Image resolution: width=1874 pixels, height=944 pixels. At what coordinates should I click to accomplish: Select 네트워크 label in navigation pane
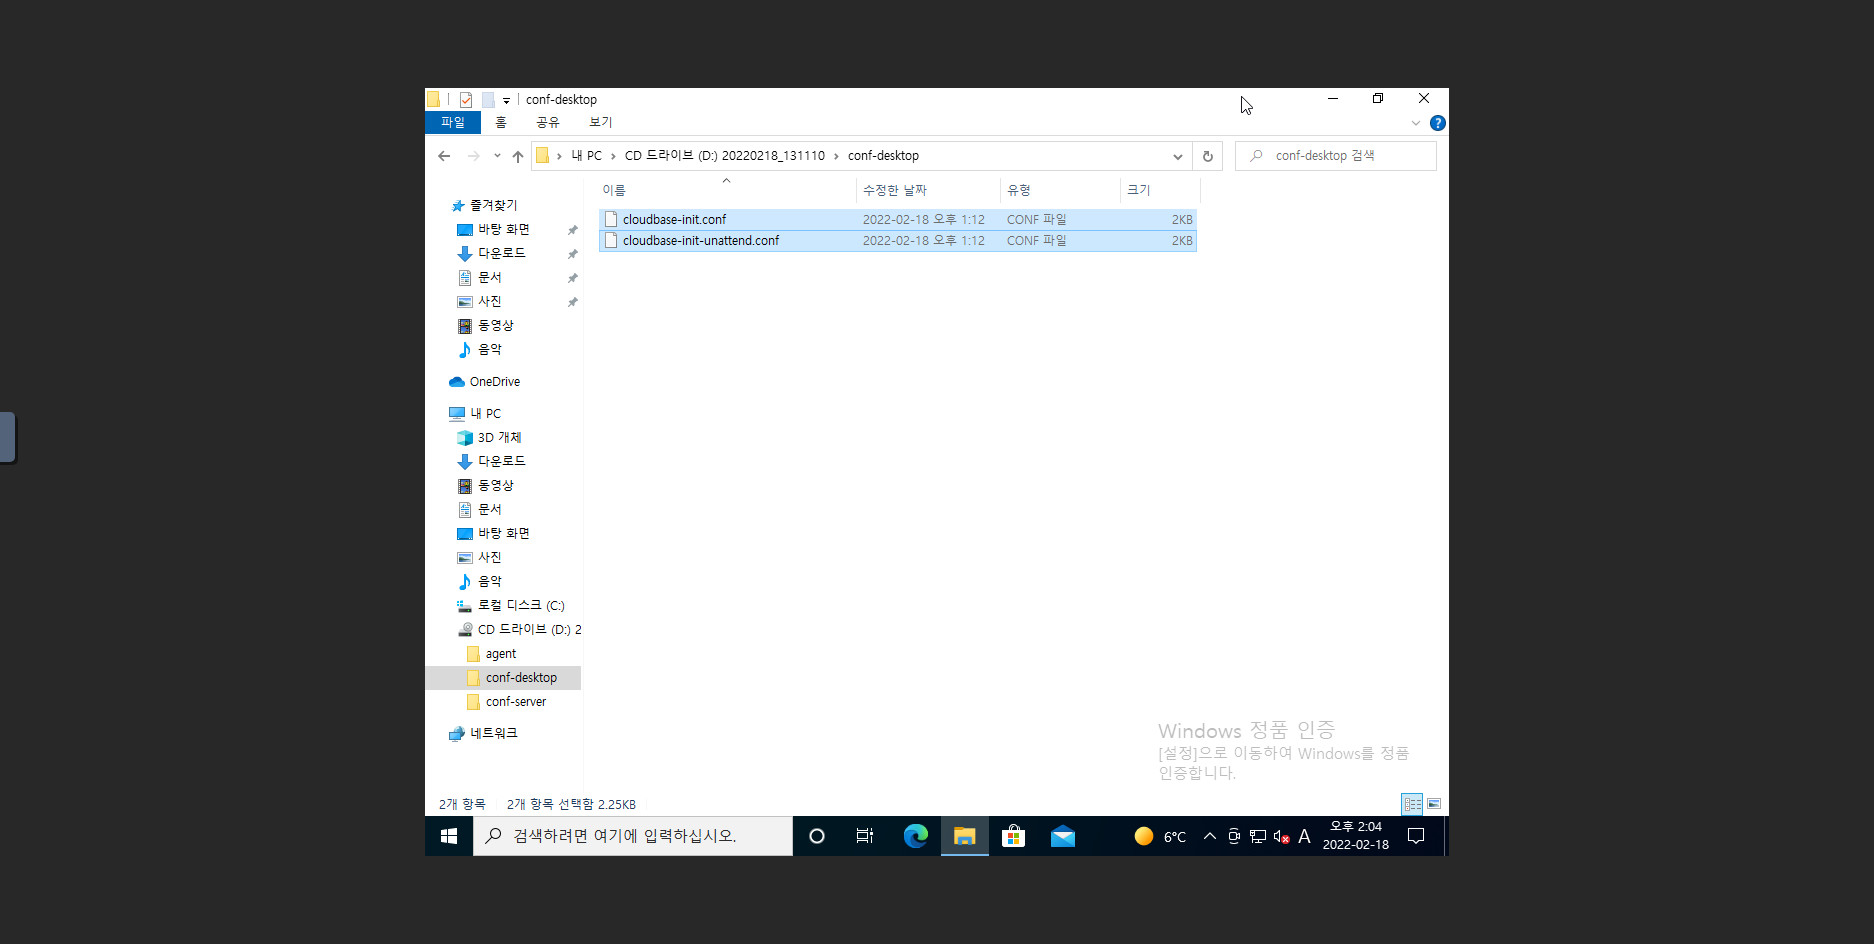494,734
